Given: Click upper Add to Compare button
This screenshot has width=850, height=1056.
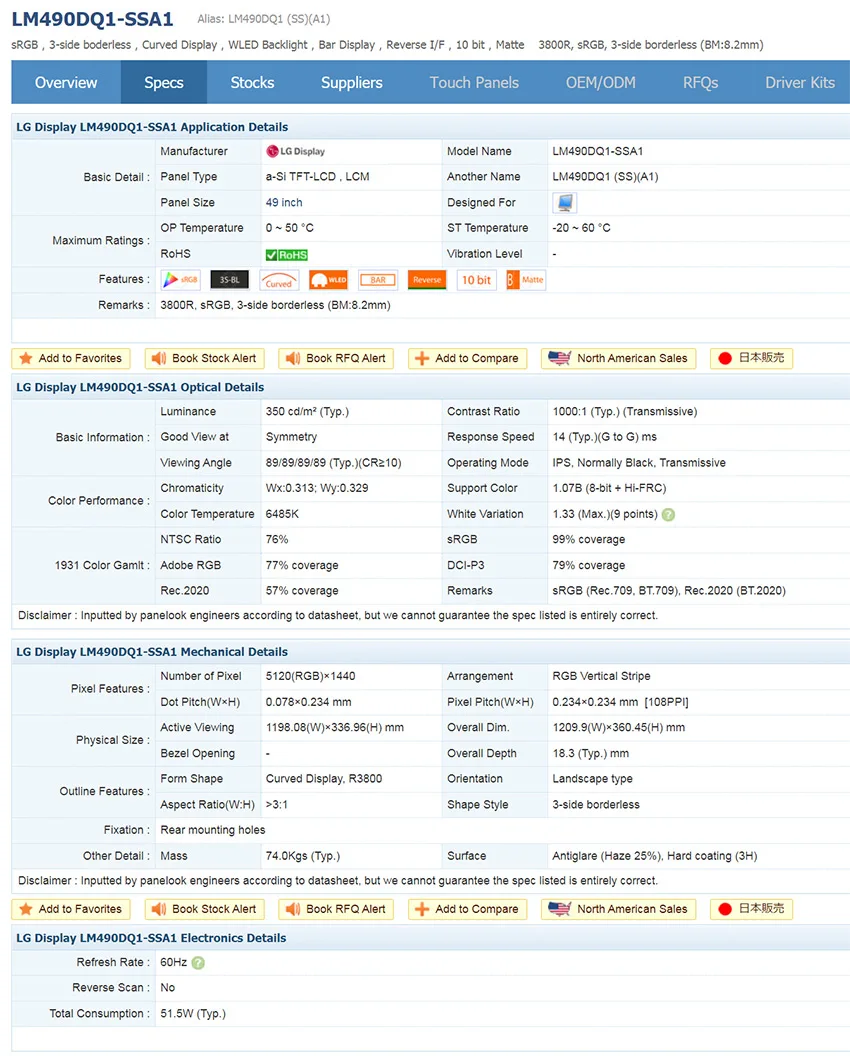Looking at the screenshot, I should pyautogui.click(x=467, y=358).
